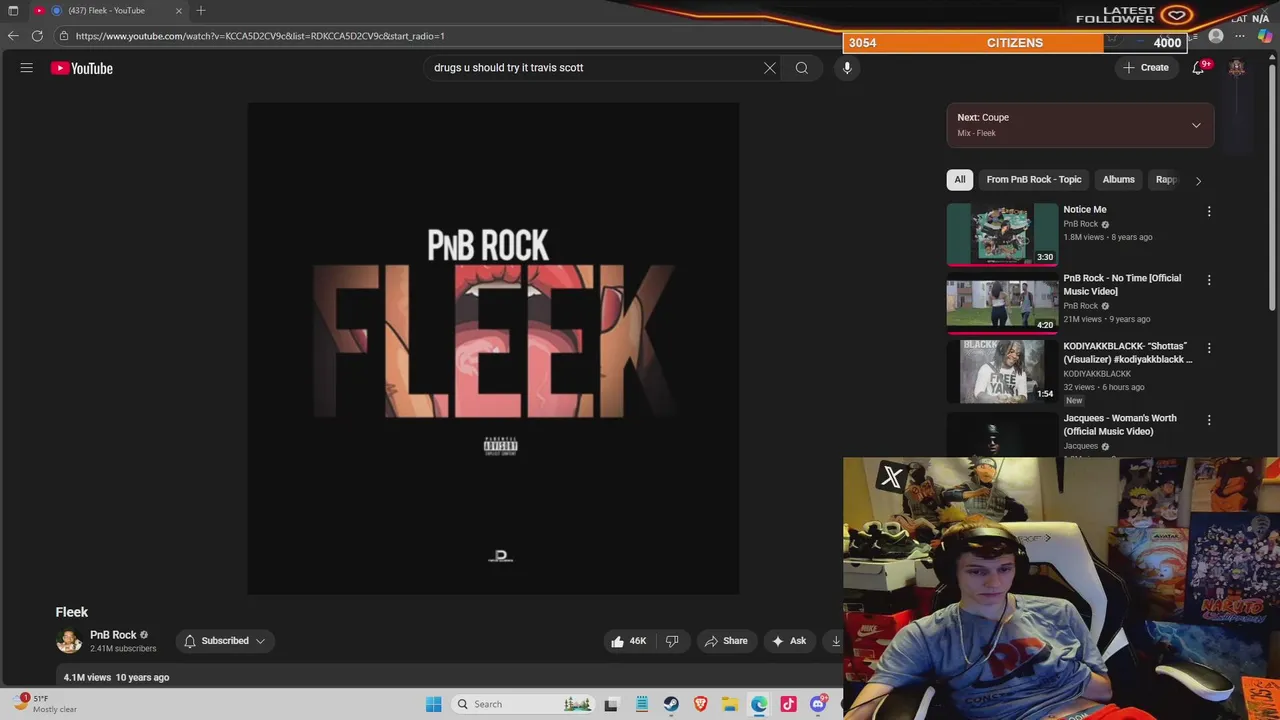Viewport: 1280px width, 720px height.
Task: Open Steam from the taskbar
Action: click(x=671, y=704)
